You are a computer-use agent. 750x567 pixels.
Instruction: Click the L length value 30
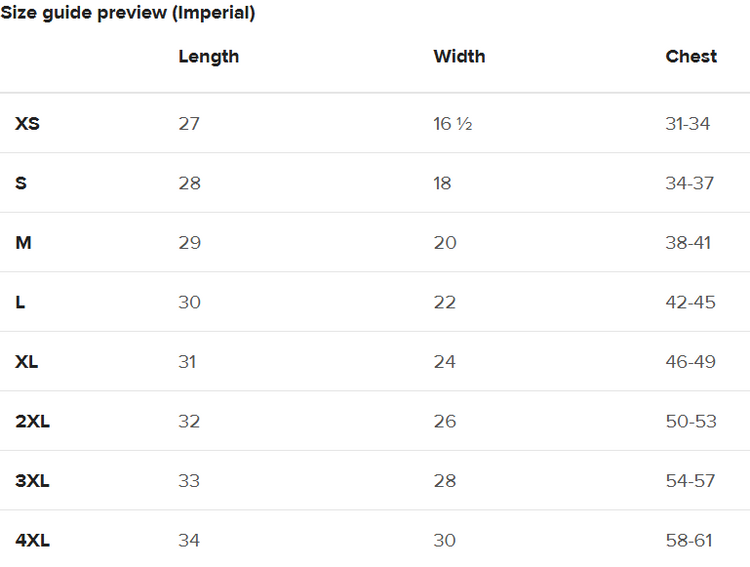189,302
